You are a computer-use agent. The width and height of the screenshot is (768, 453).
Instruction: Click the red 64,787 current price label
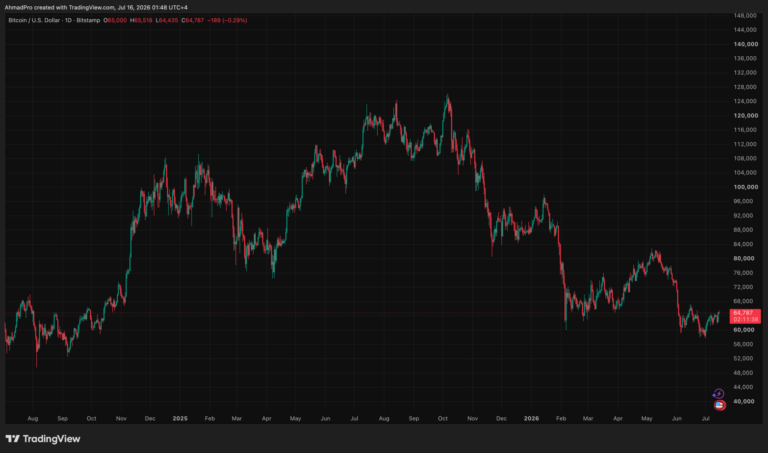743,312
